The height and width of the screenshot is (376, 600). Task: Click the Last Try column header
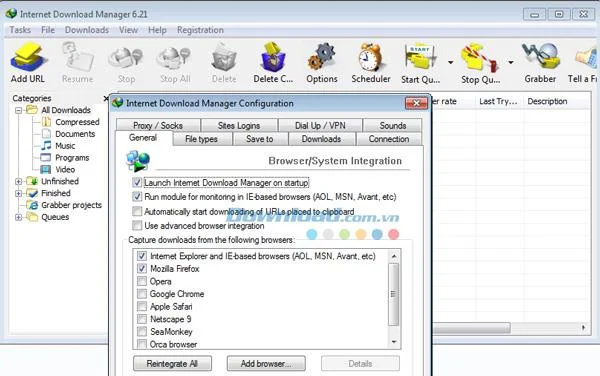point(498,101)
